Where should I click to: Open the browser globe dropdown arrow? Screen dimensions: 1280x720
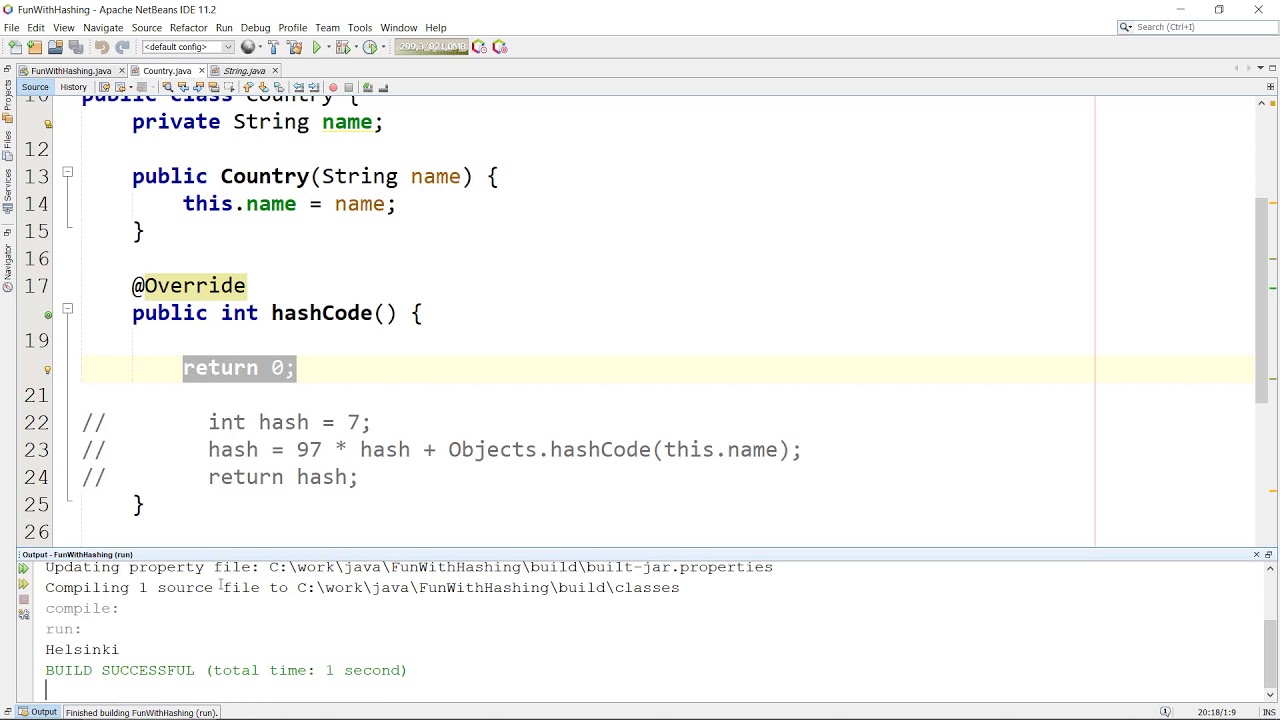260,47
